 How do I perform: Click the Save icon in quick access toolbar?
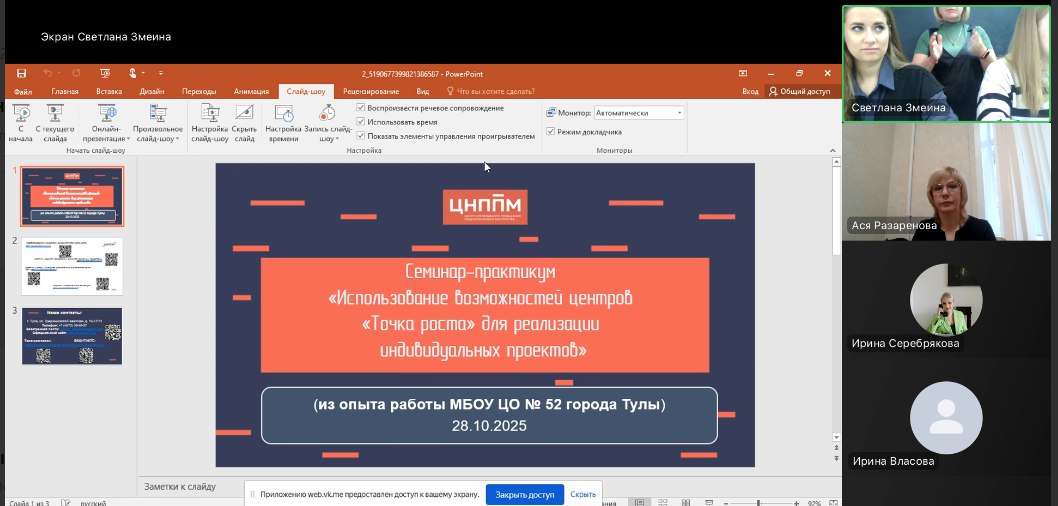pyautogui.click(x=21, y=73)
